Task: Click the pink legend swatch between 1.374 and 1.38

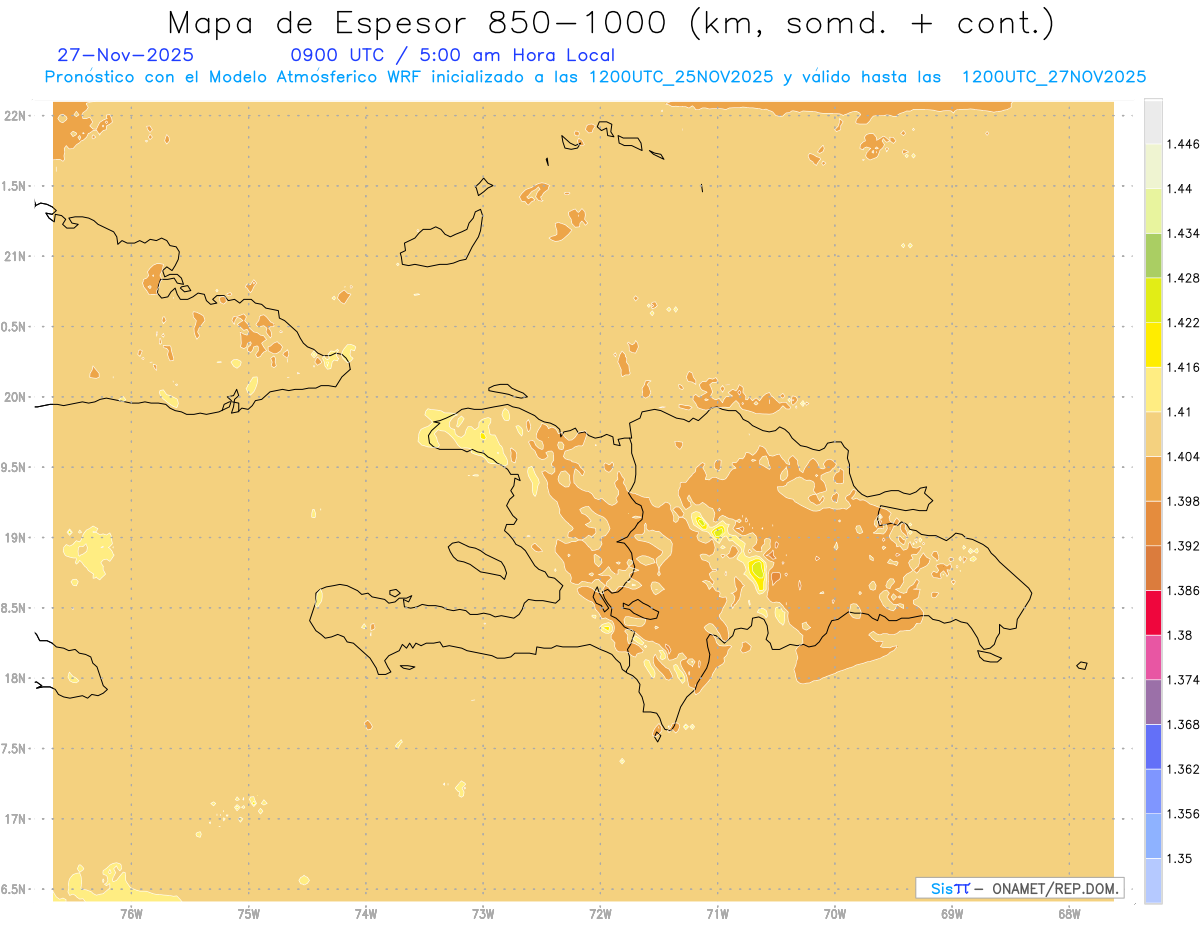Action: click(1153, 657)
